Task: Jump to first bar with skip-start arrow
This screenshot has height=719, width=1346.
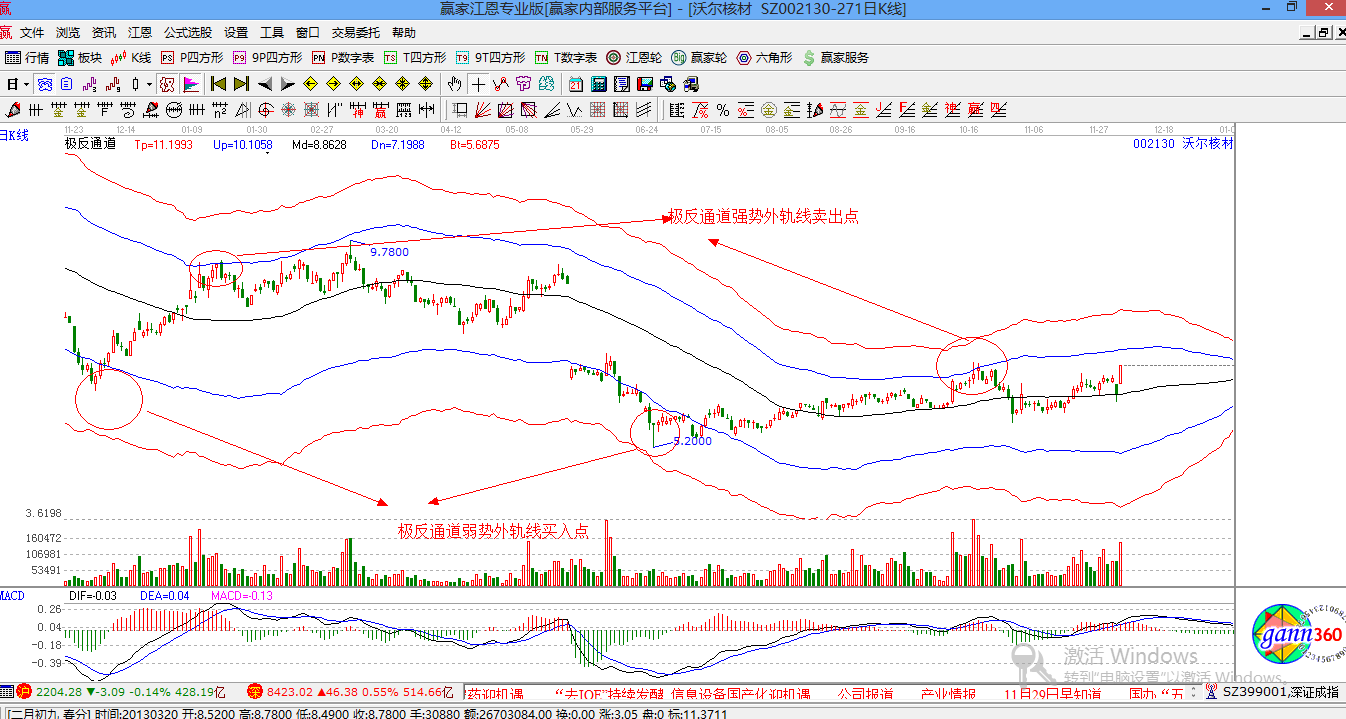Action: 218,84
